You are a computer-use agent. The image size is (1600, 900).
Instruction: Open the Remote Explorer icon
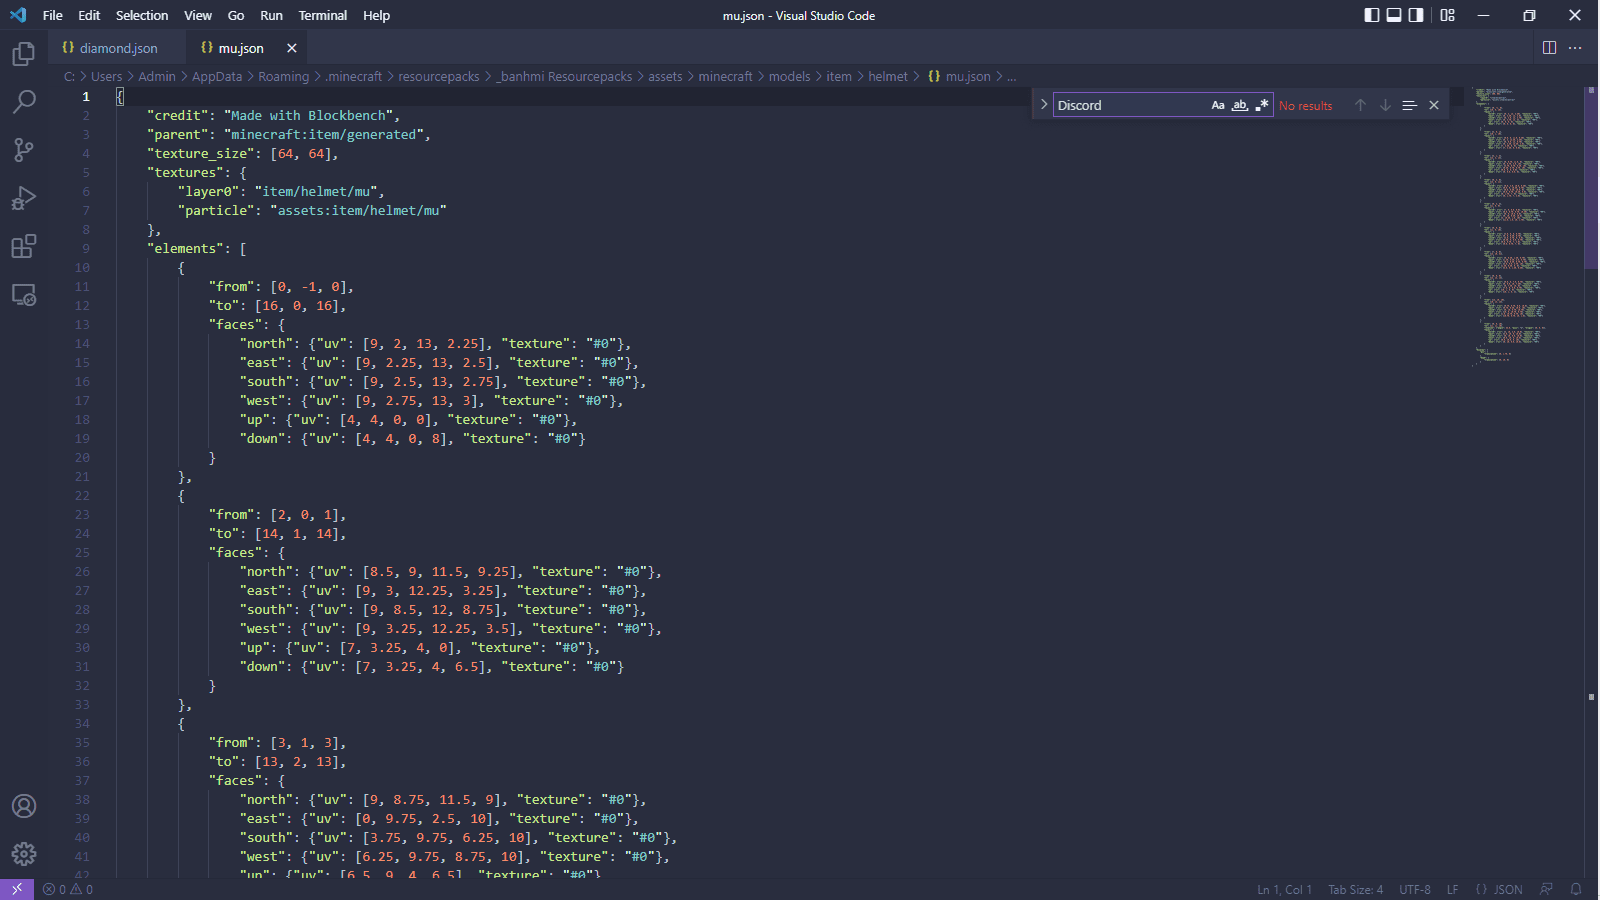(24, 295)
